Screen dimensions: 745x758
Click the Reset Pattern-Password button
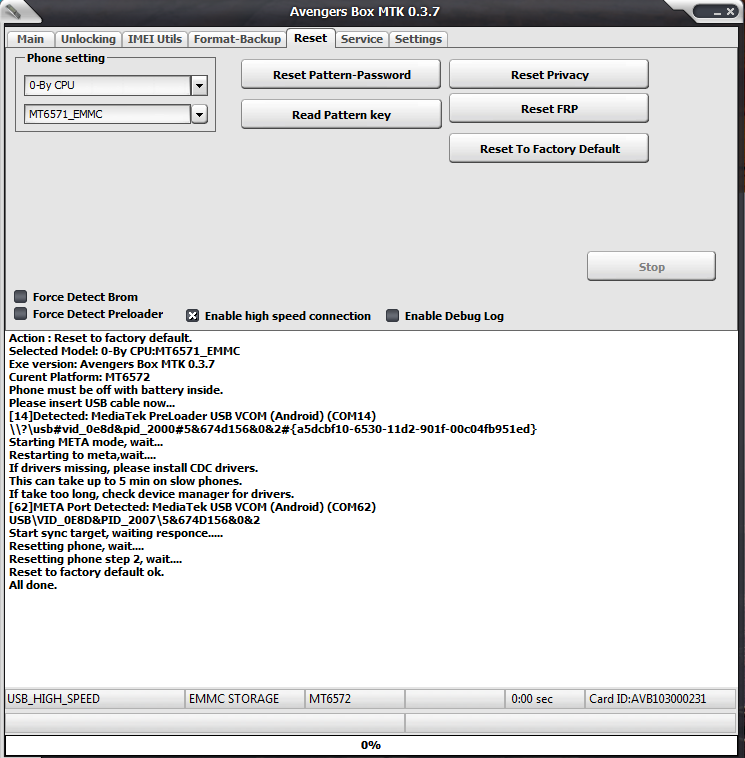pyautogui.click(x=341, y=74)
